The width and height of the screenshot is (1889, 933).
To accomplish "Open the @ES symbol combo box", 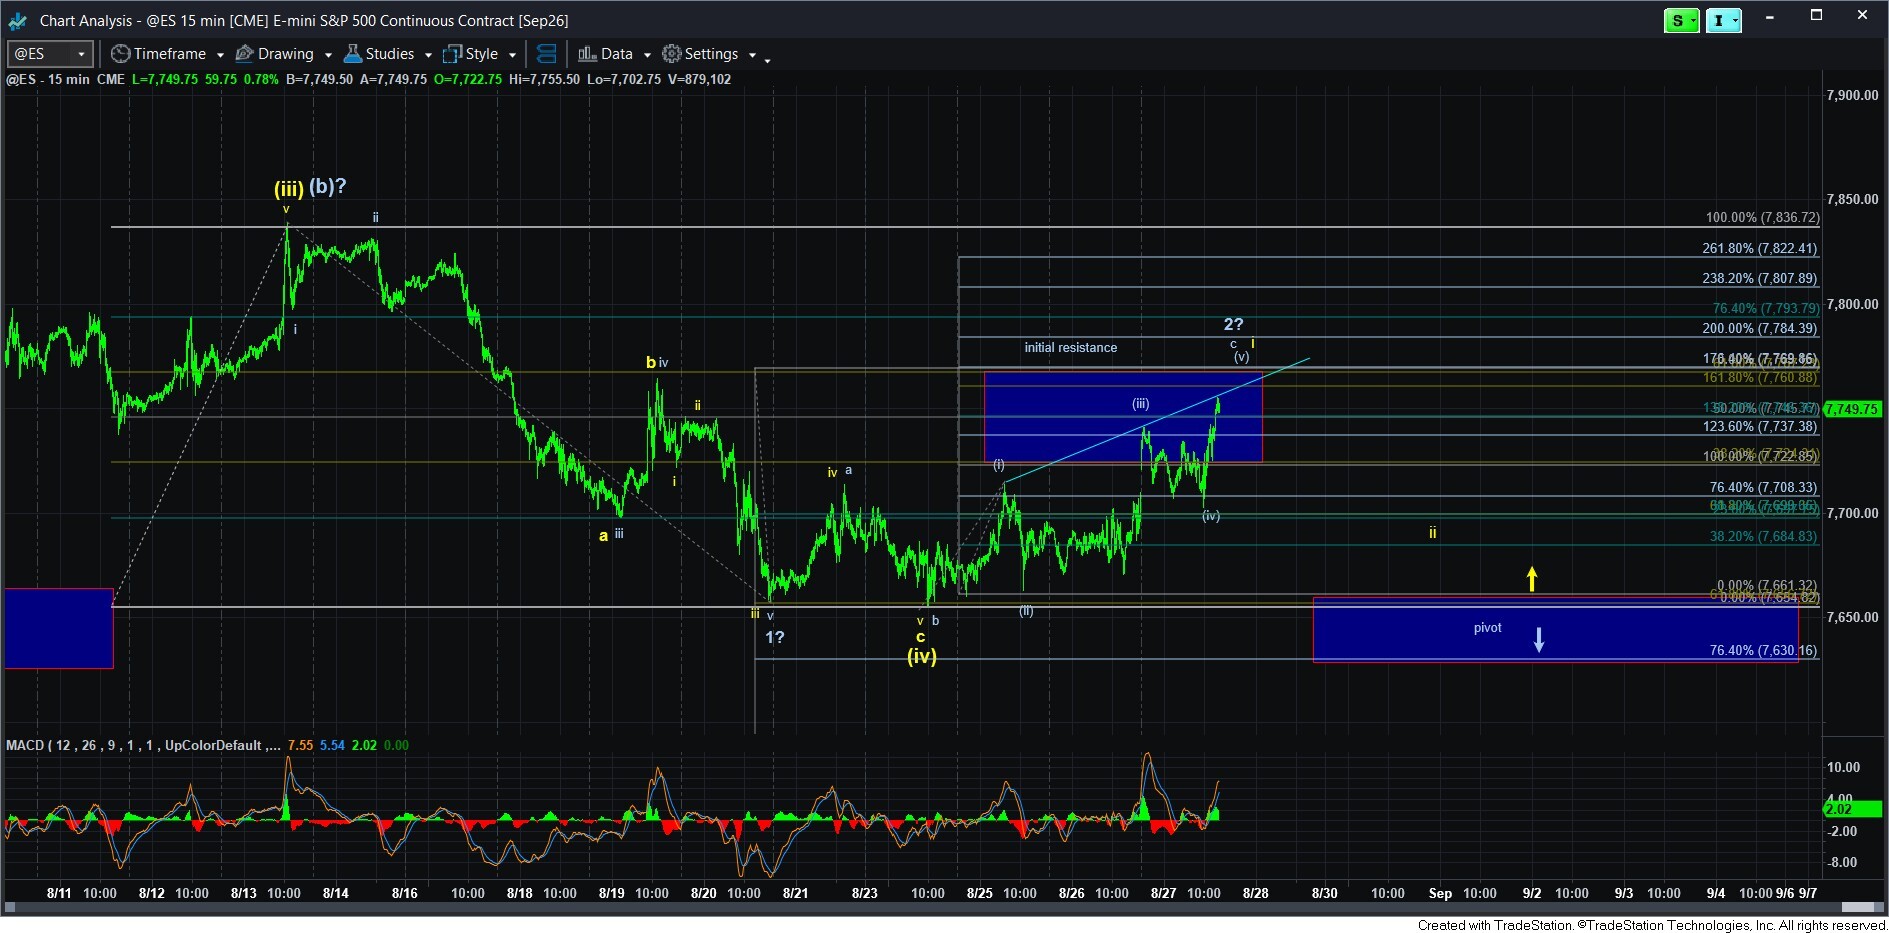I will tap(50, 54).
